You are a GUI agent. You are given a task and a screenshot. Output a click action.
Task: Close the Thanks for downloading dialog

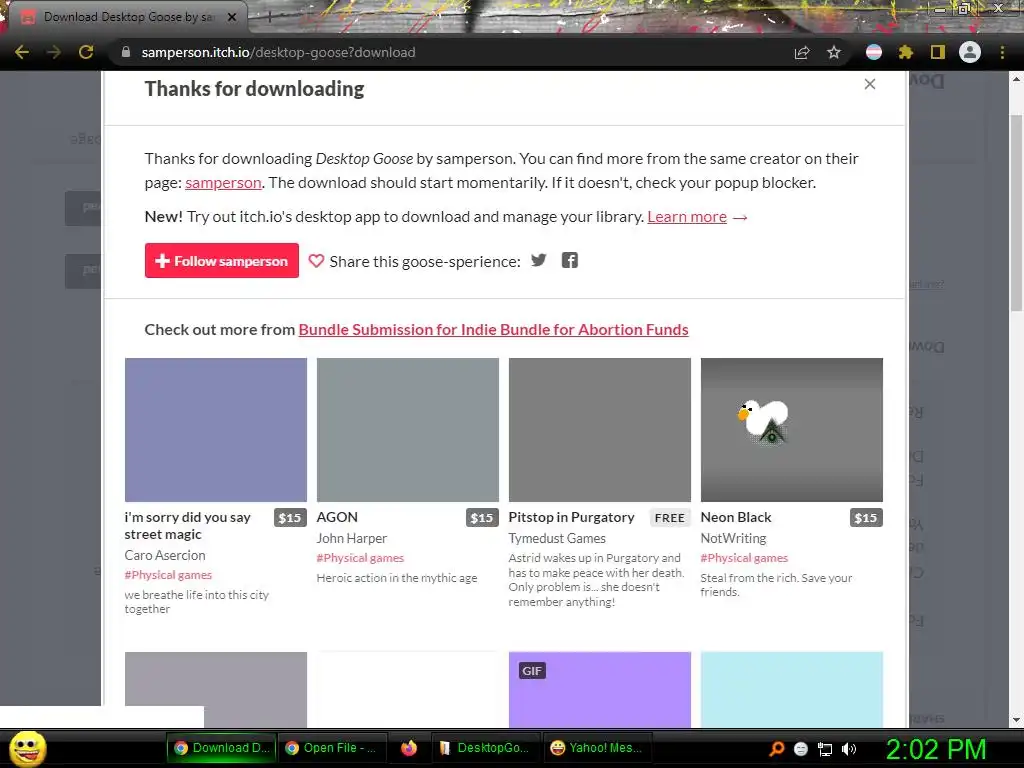click(870, 84)
